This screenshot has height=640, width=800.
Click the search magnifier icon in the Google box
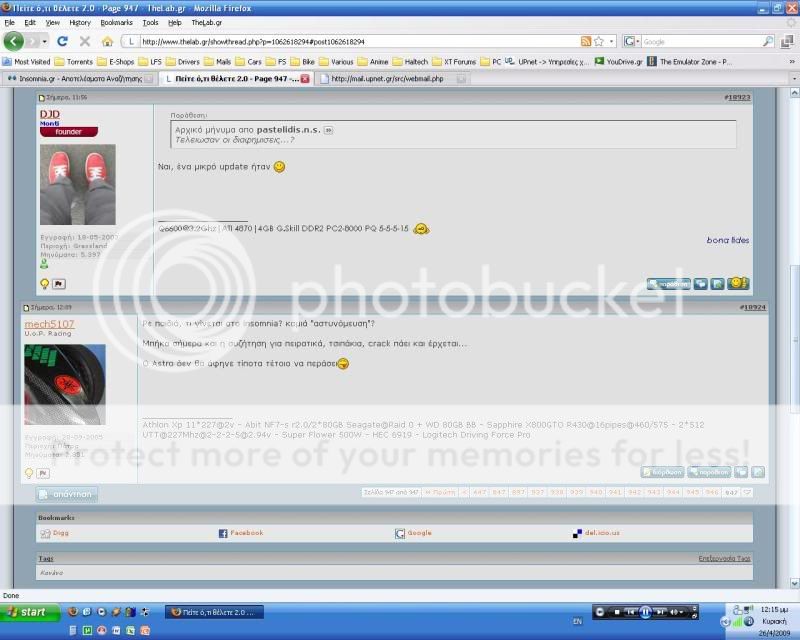pos(768,42)
